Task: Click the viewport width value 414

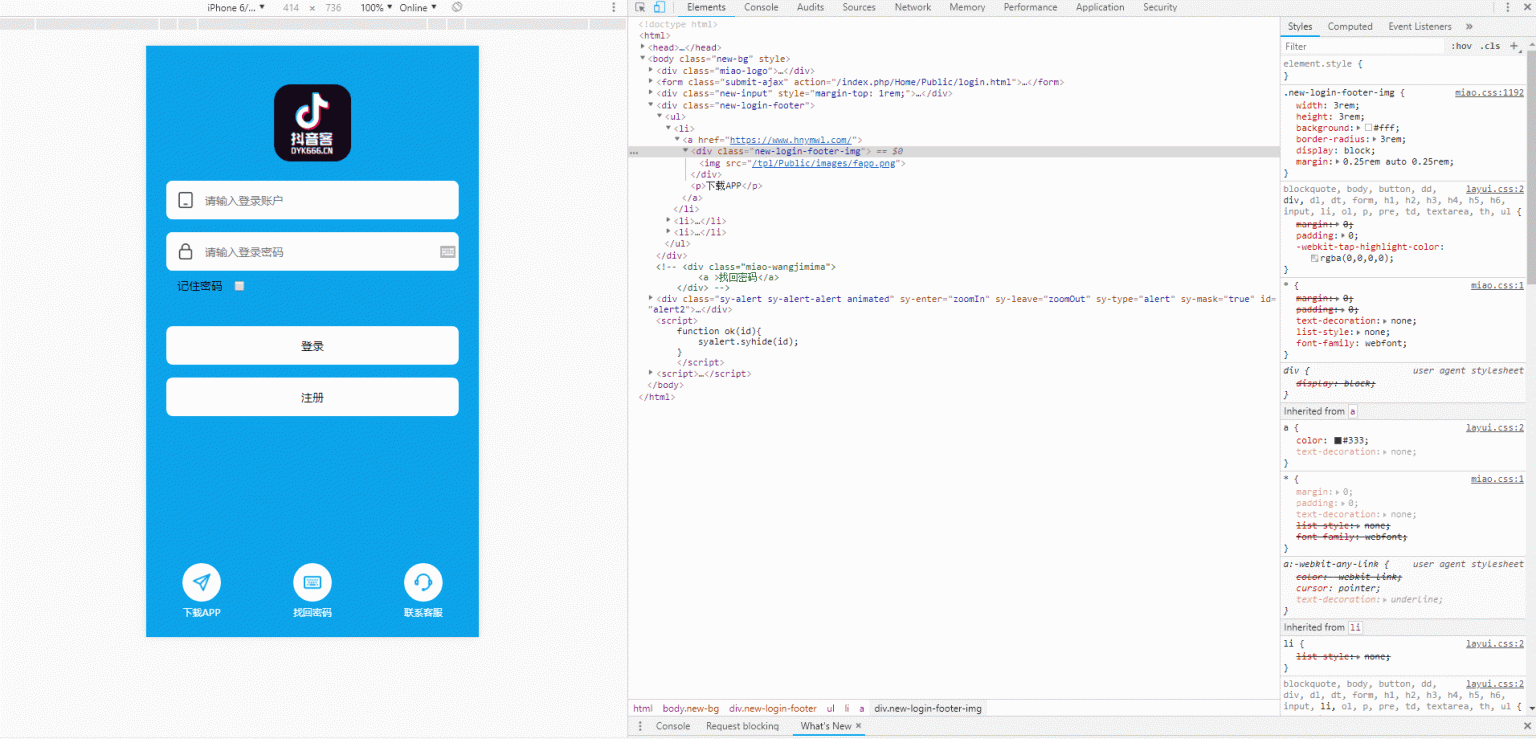Action: pos(291,7)
